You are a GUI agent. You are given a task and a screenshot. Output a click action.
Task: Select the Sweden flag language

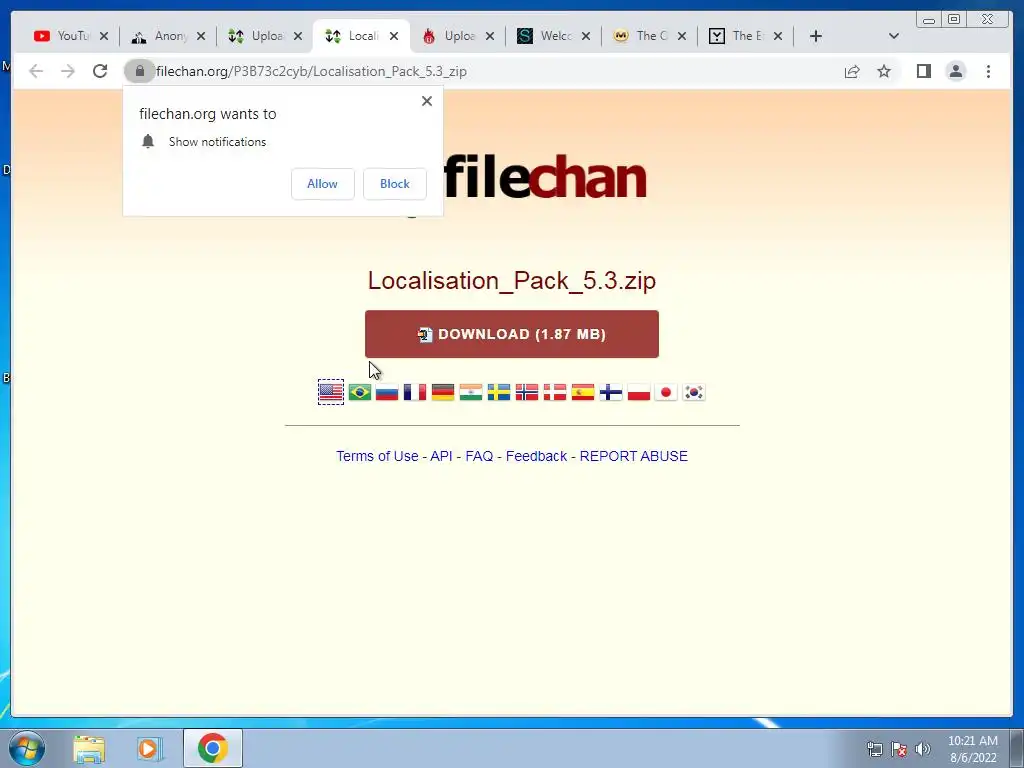click(x=499, y=392)
